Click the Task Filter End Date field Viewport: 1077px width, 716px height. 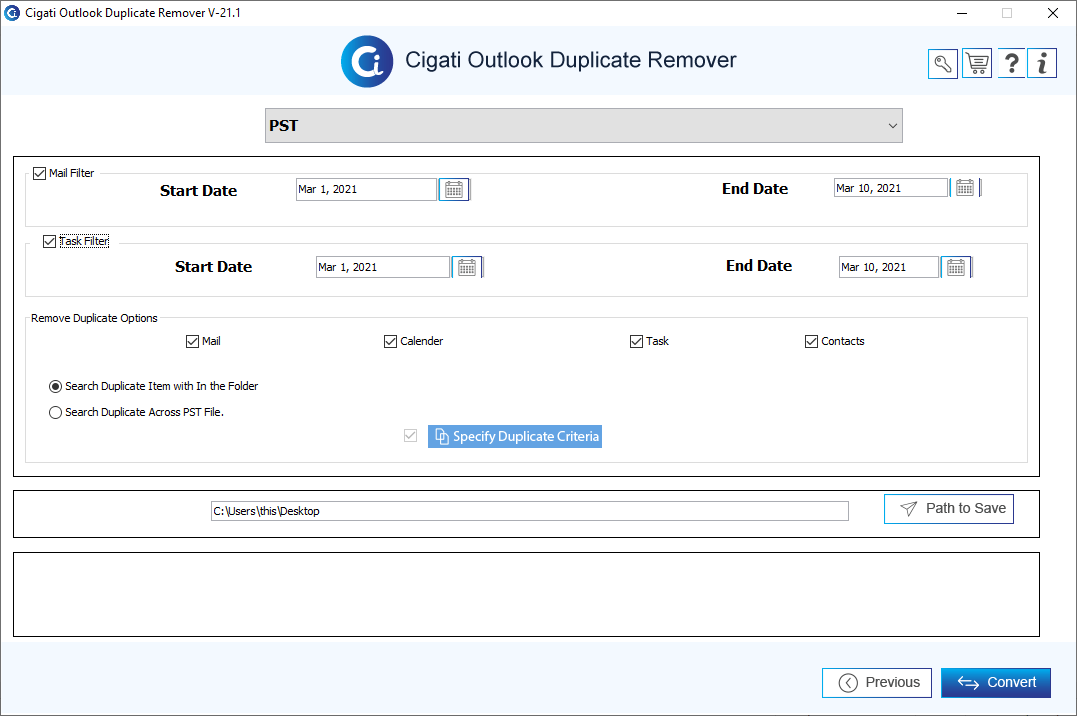[889, 267]
